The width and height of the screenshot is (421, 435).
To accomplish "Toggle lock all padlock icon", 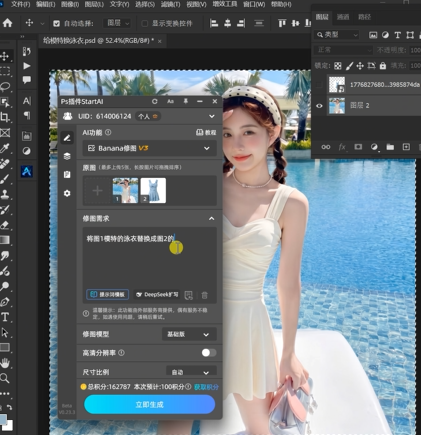I will tap(383, 66).
